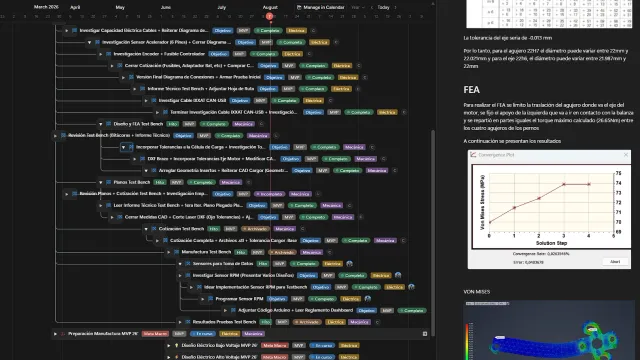Click Incompleto tag on Revisión Planos row
The image size is (640, 360).
269,194
